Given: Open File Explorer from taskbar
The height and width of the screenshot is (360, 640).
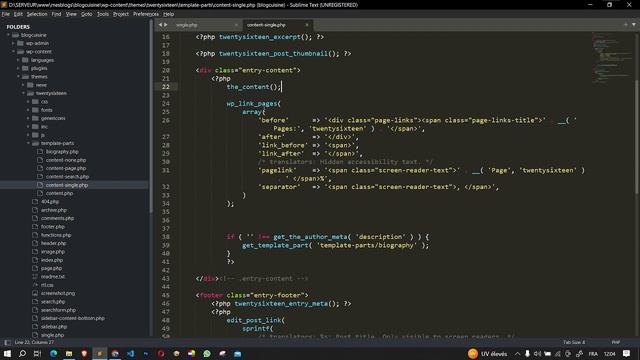Looking at the screenshot, I should coord(69,353).
